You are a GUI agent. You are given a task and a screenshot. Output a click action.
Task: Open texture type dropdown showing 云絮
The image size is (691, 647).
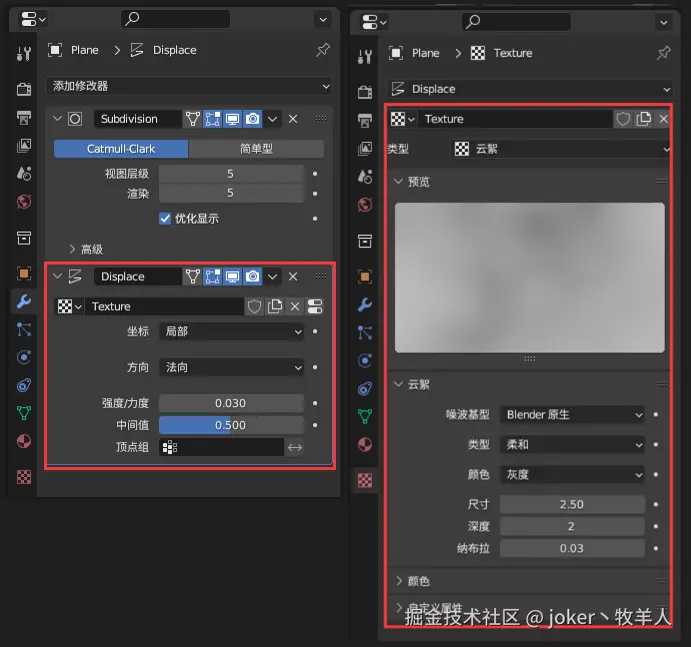[561, 149]
